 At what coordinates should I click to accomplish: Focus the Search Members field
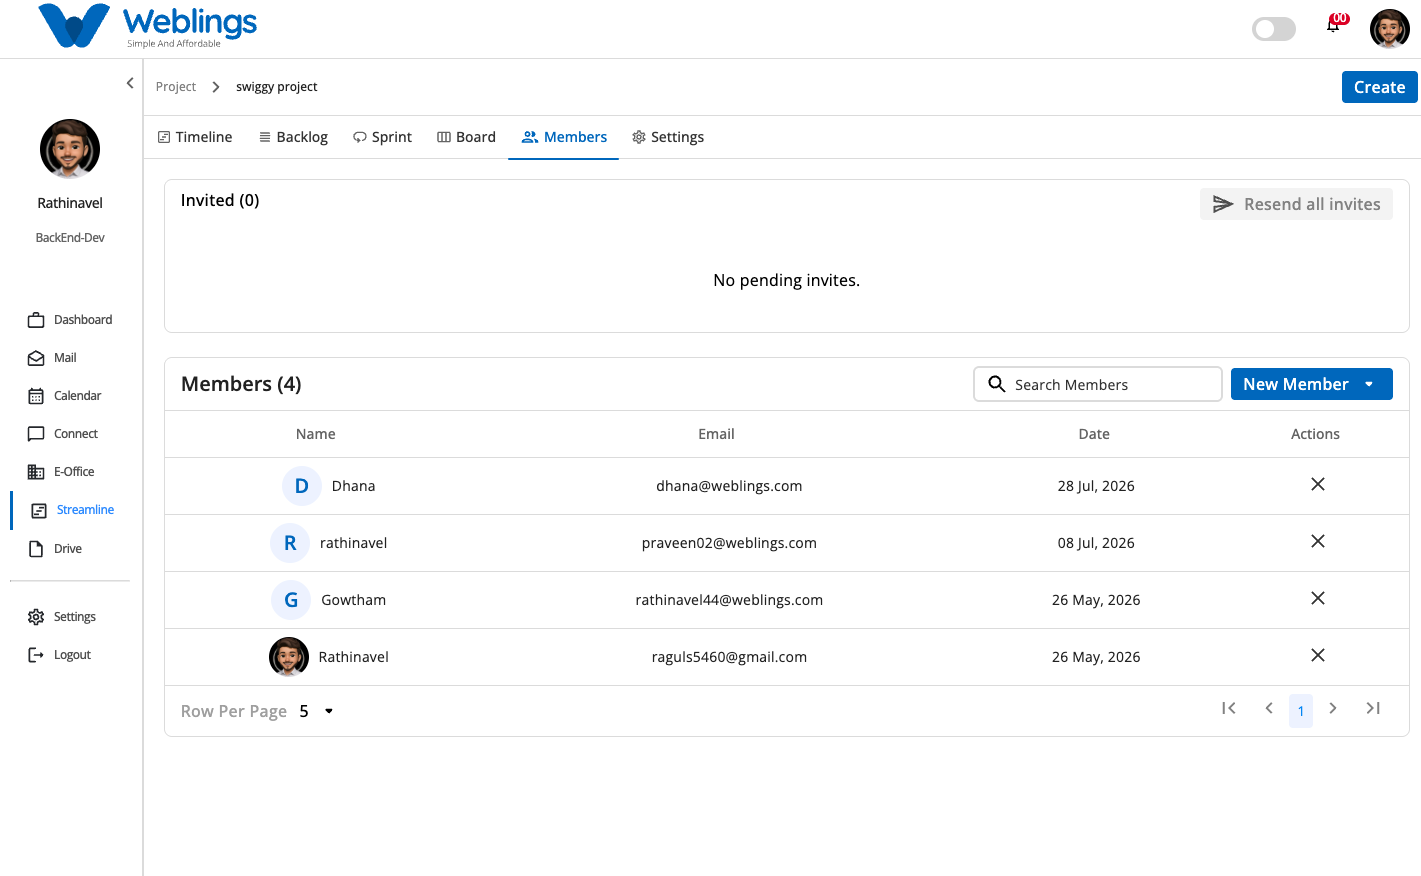(x=1098, y=384)
